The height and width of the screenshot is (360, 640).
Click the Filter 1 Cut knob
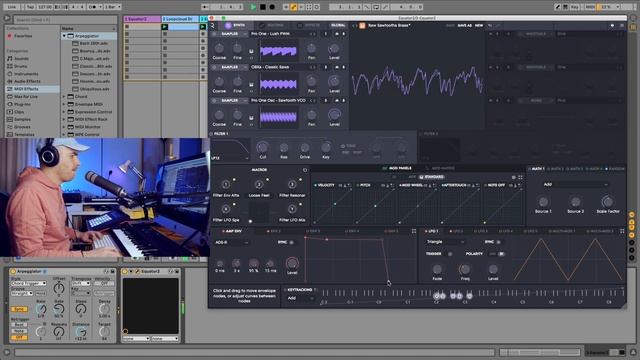[262, 147]
